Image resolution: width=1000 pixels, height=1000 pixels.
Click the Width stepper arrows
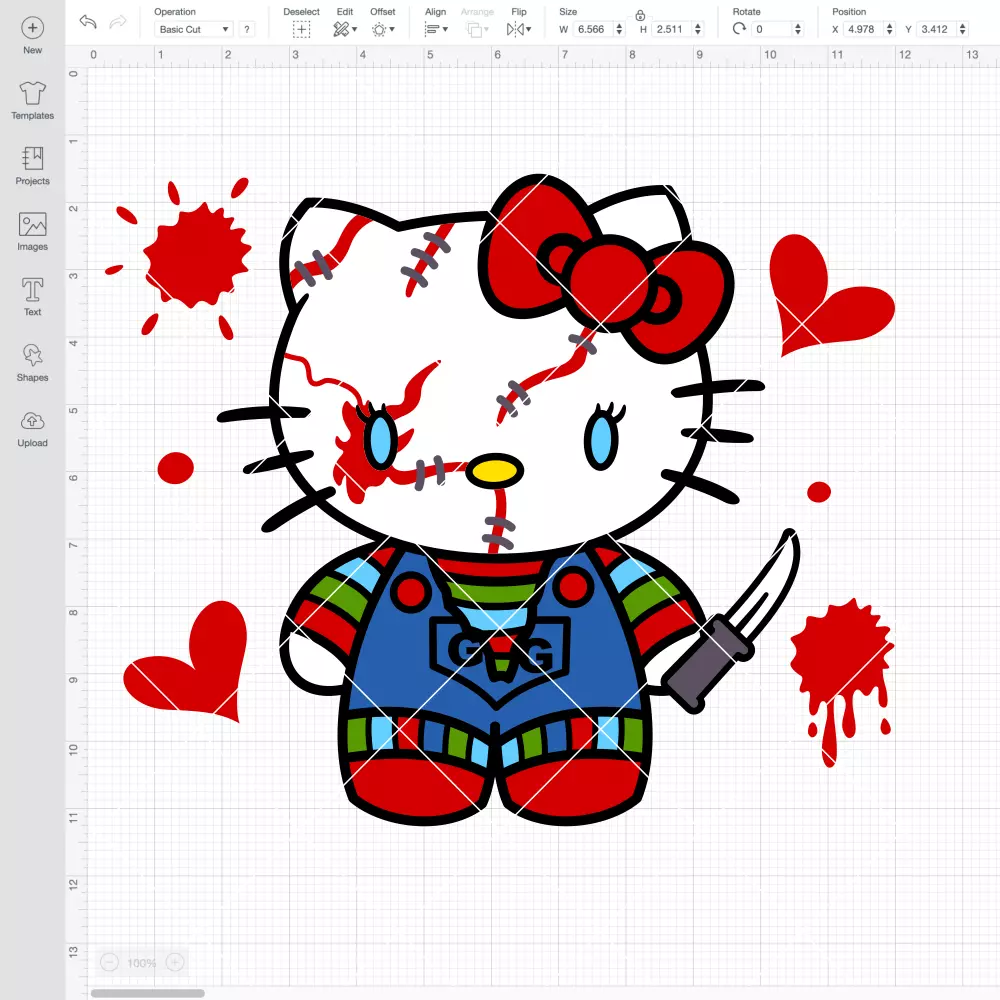click(x=619, y=29)
